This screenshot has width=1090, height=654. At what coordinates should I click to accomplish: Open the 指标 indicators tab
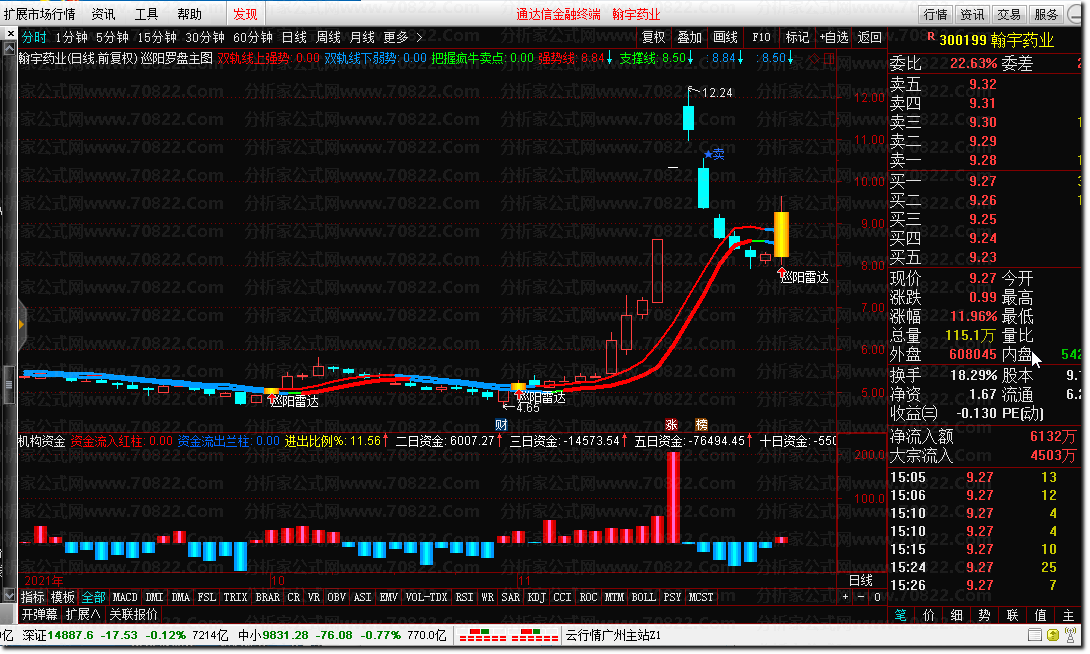tap(33, 597)
